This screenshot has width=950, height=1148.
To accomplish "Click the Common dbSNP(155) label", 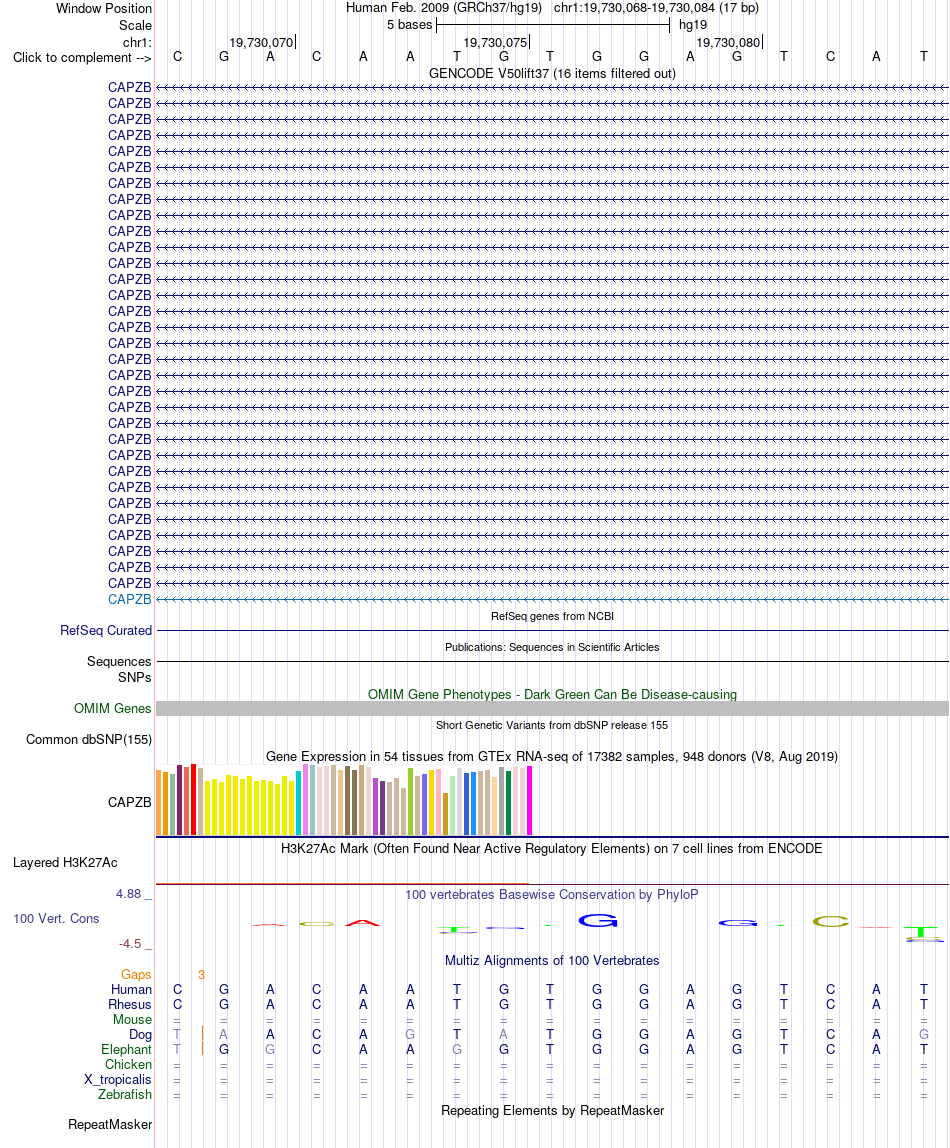I will tap(89, 739).
